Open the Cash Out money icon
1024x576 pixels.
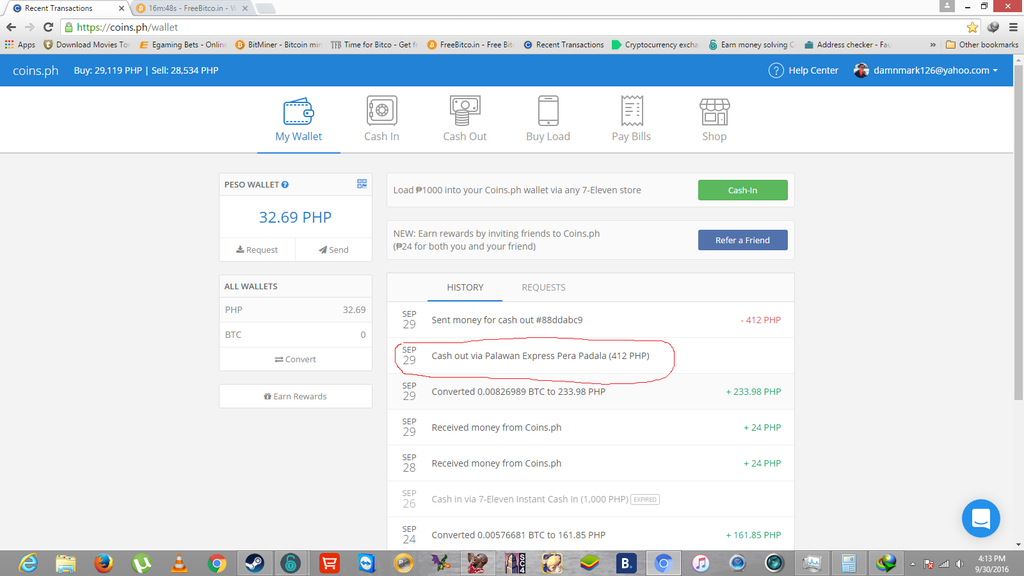465,110
